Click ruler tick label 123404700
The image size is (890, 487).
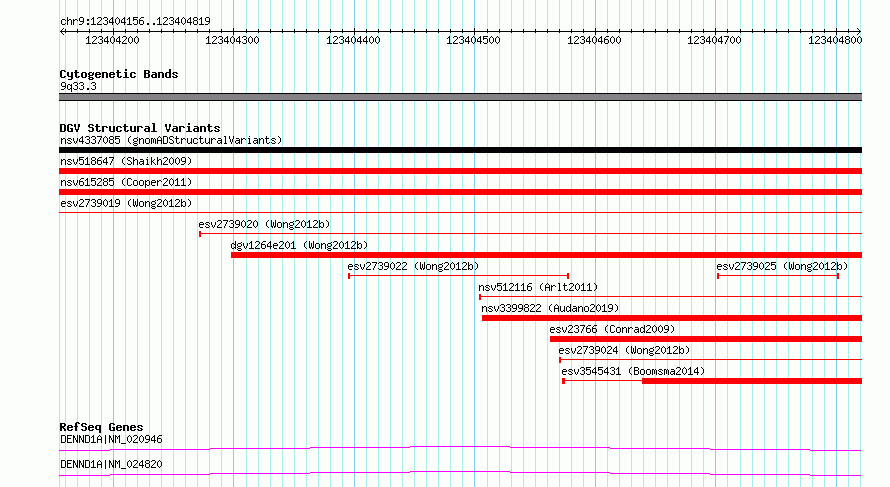tap(714, 40)
